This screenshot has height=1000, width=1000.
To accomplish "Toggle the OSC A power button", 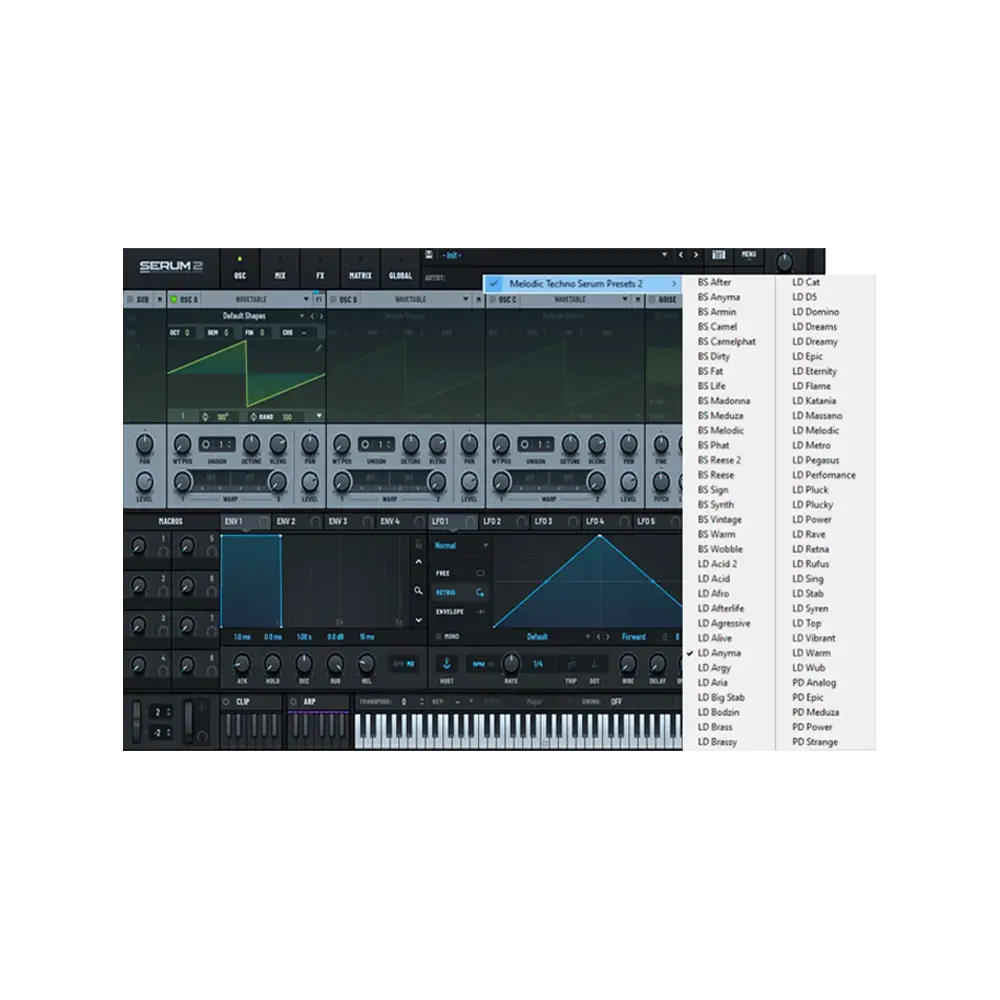I will (x=173, y=299).
